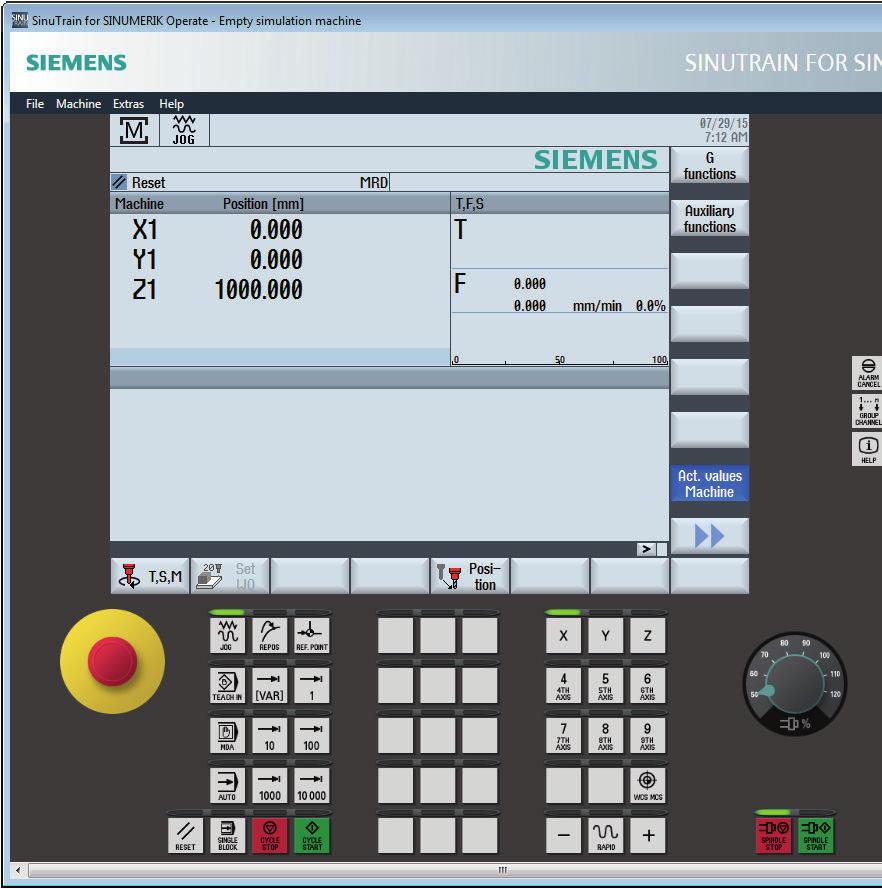
Task: Click the spindle override rotary dial
Action: [x=795, y=683]
